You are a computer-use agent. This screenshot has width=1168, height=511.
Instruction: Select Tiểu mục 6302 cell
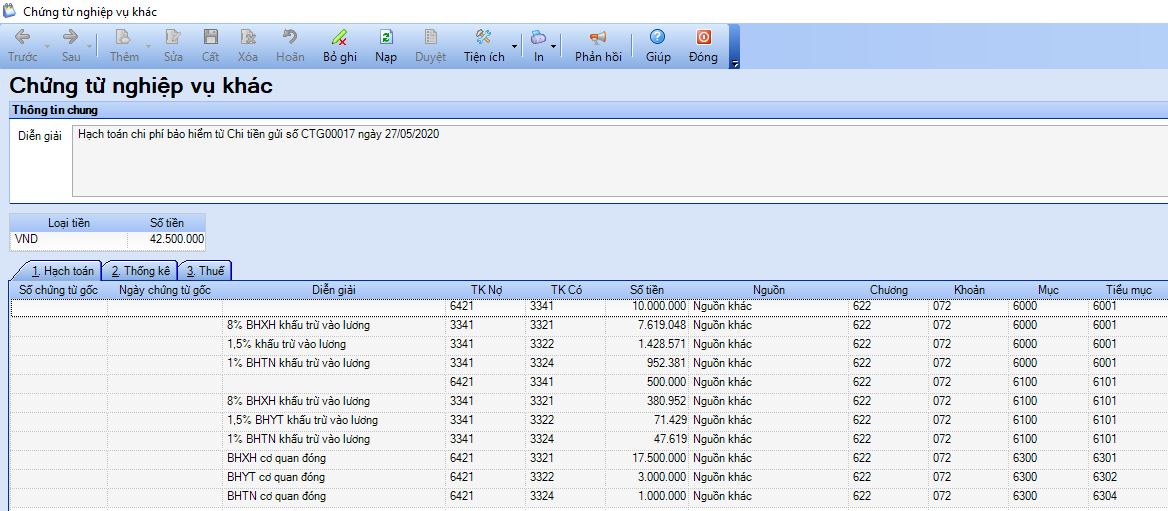(1129, 477)
